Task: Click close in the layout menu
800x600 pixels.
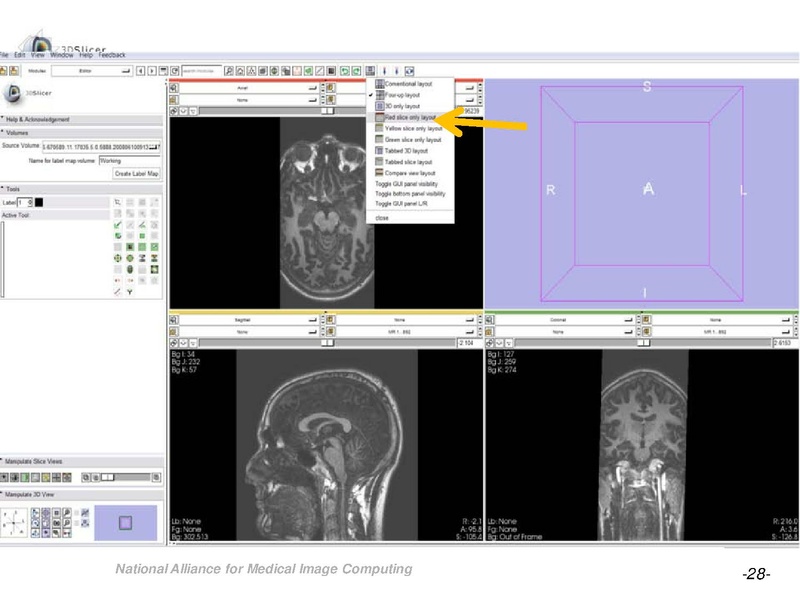Action: [382, 218]
